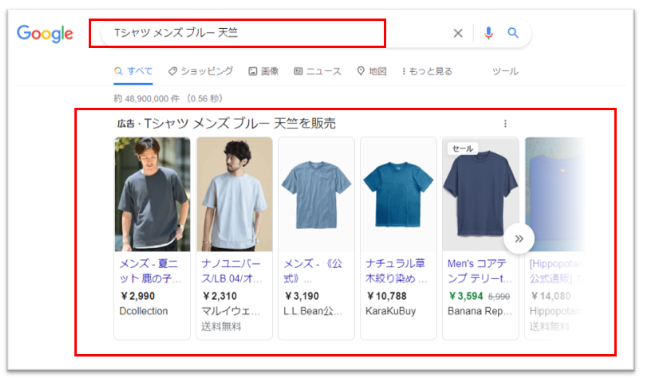
Task: Click the Dcollection seller name
Action: click(x=143, y=311)
